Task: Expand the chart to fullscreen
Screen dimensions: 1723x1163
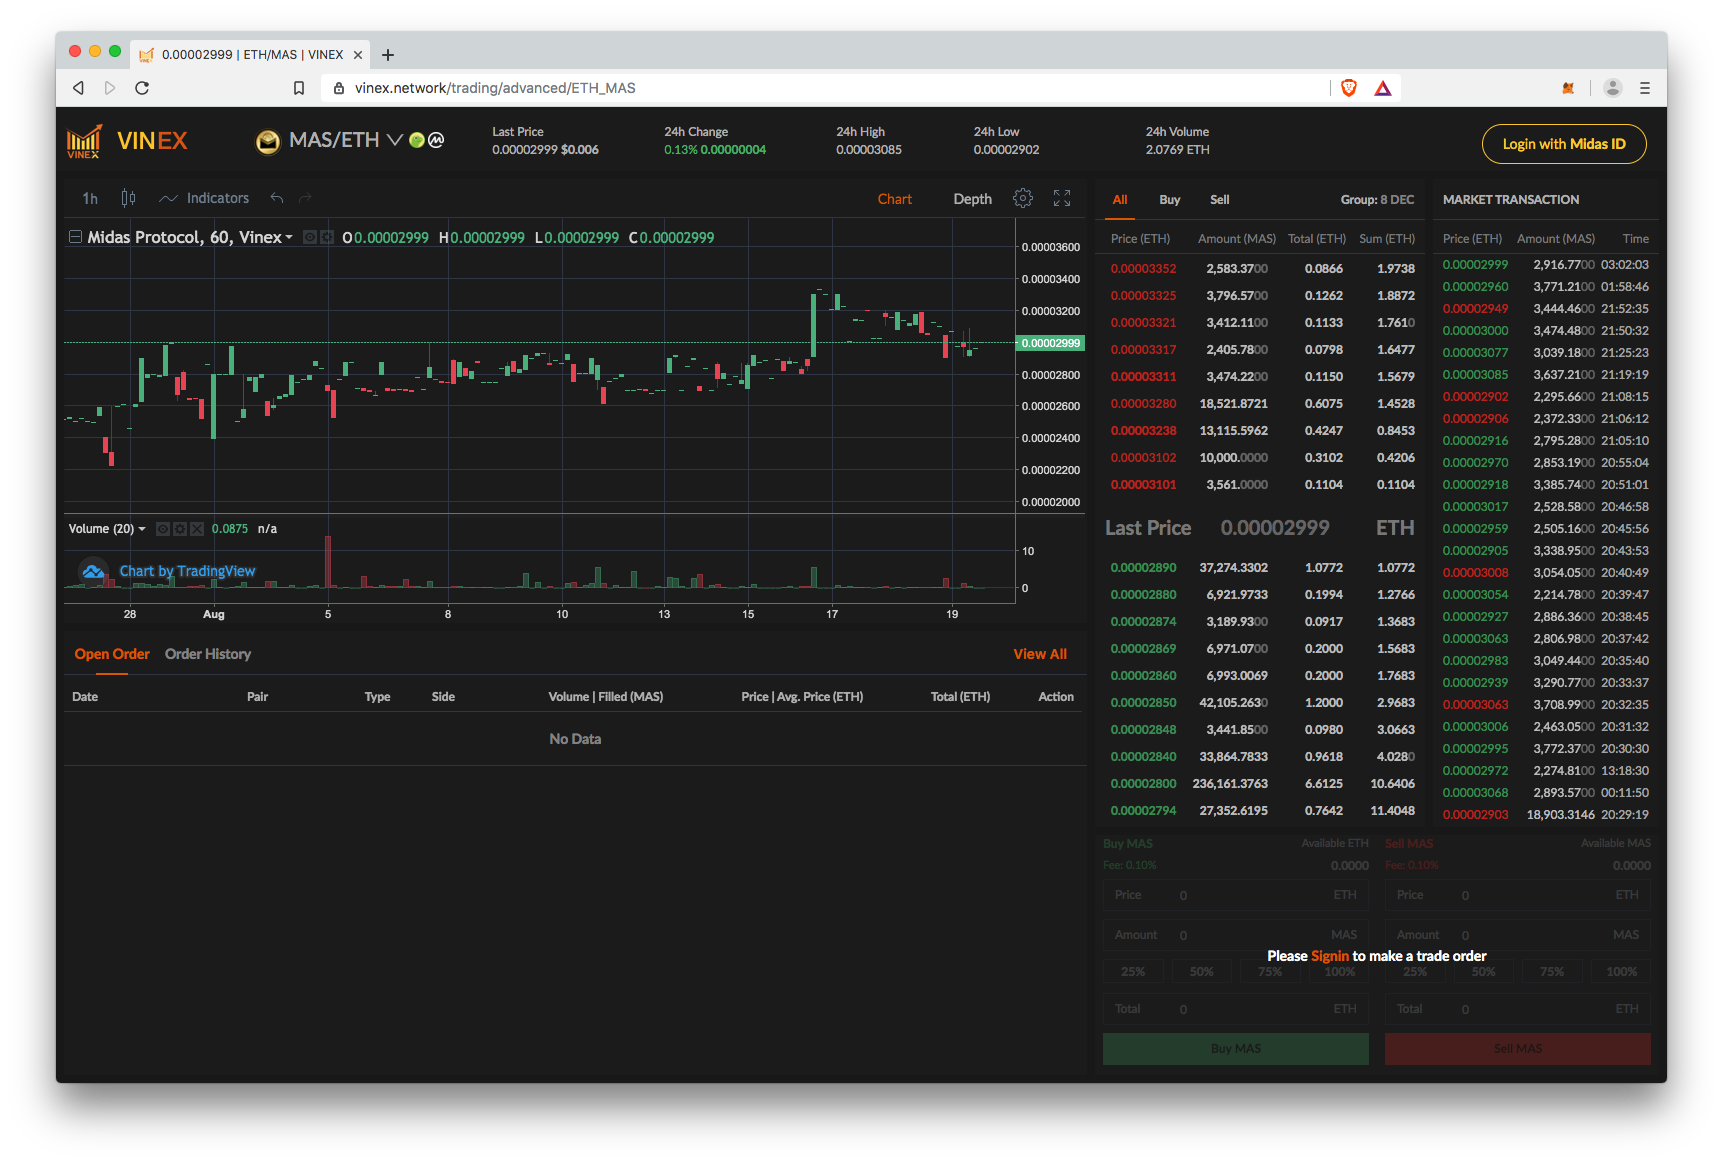Action: (x=1062, y=198)
